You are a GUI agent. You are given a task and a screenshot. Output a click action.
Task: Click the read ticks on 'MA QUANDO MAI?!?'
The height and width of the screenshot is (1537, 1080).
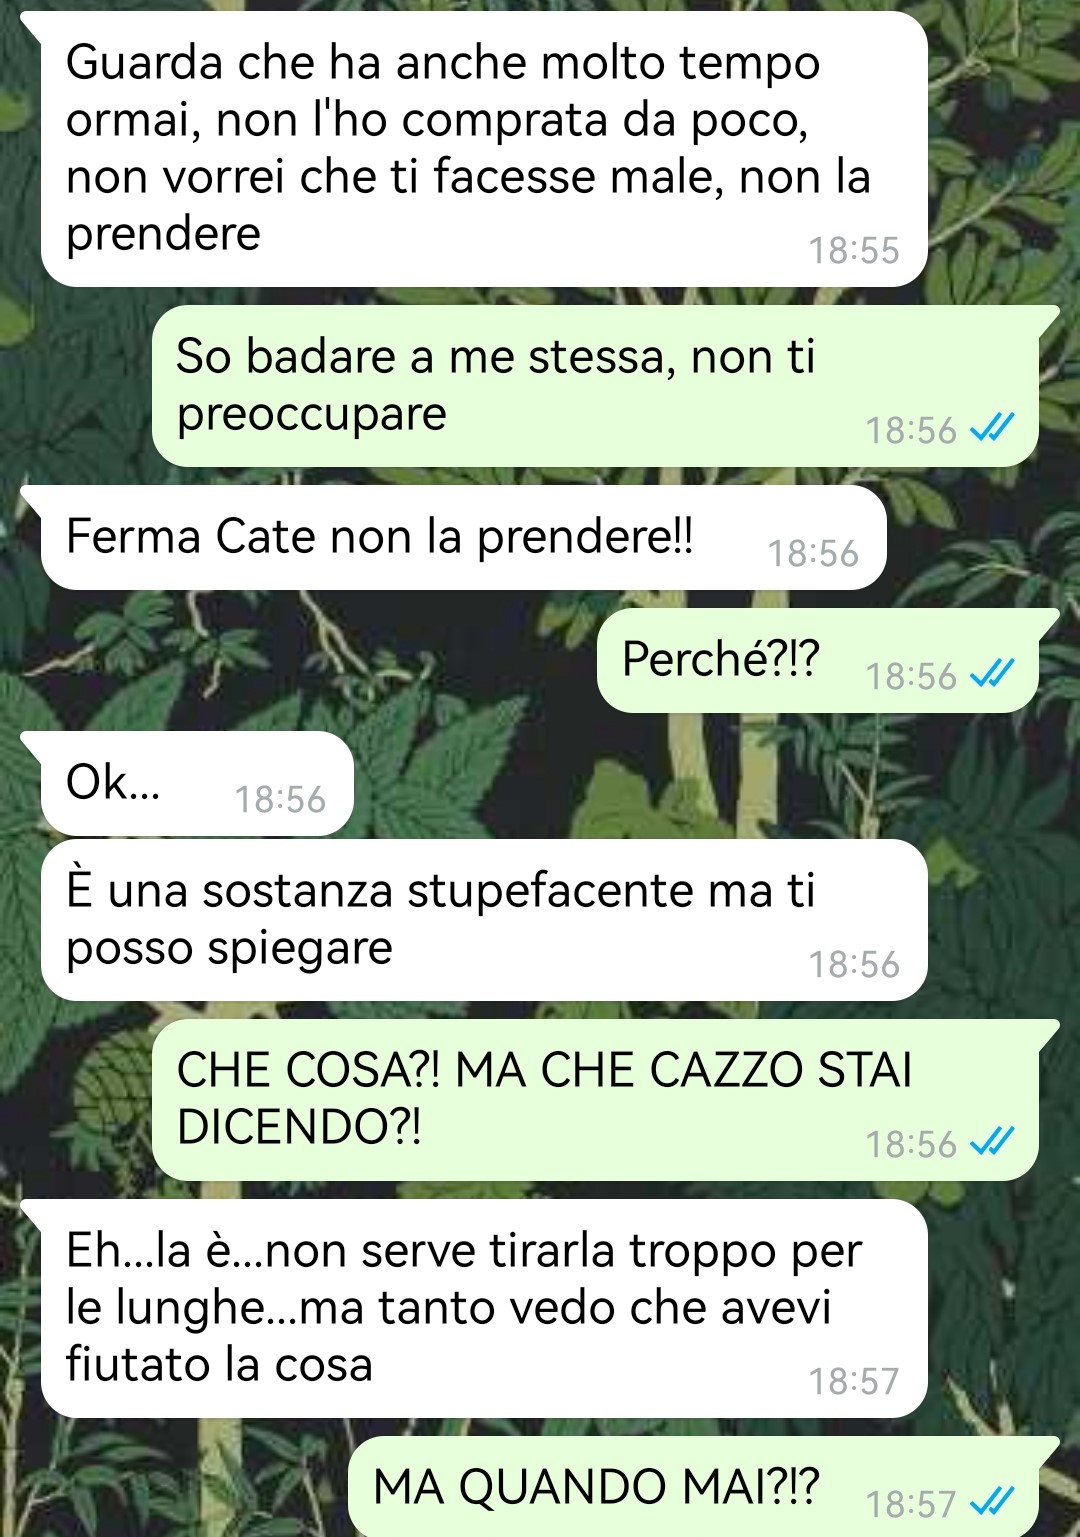click(x=993, y=1503)
